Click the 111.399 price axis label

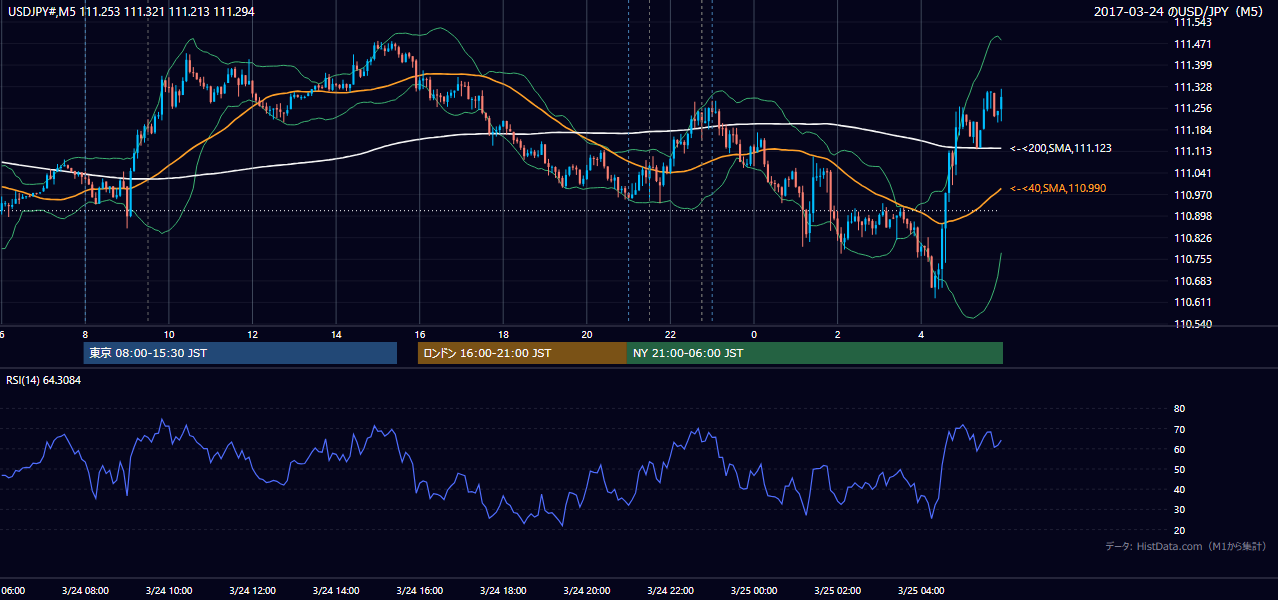click(1194, 65)
